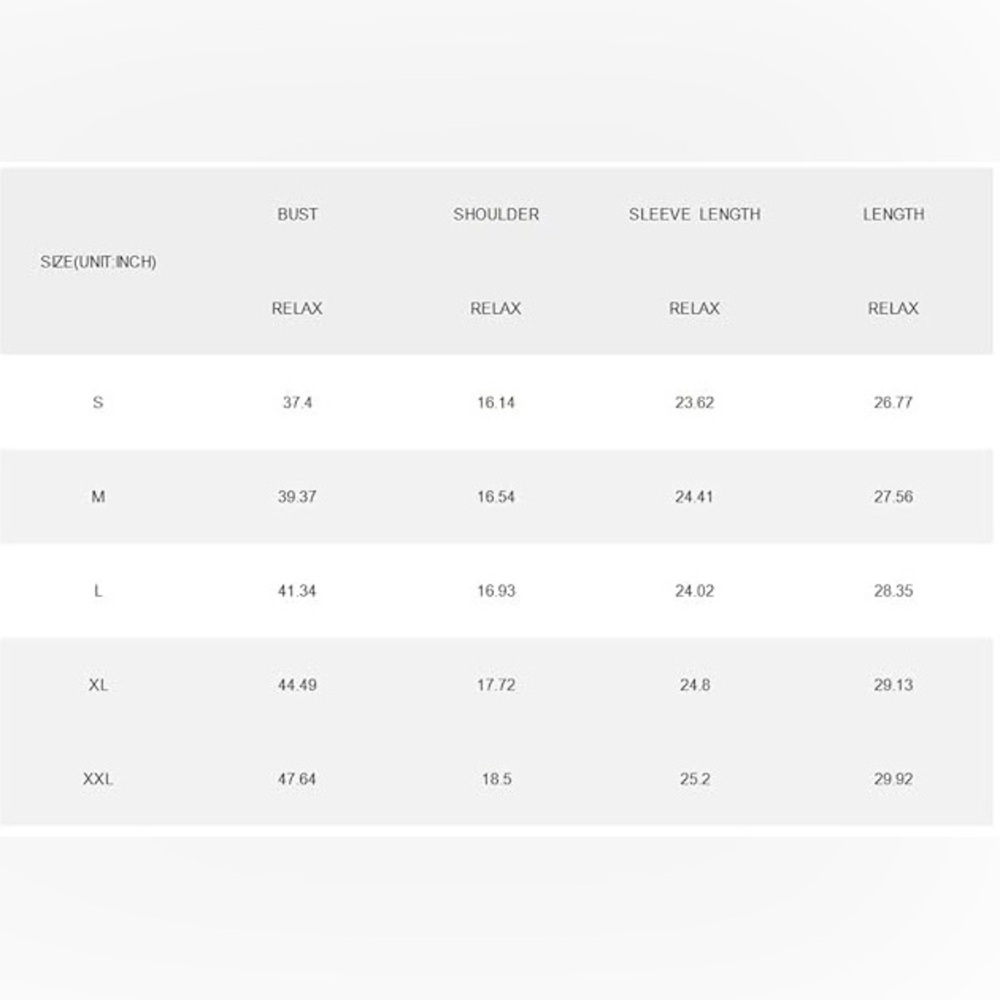Select the XXL size row label
This screenshot has height=1000, width=1000.
click(98, 779)
